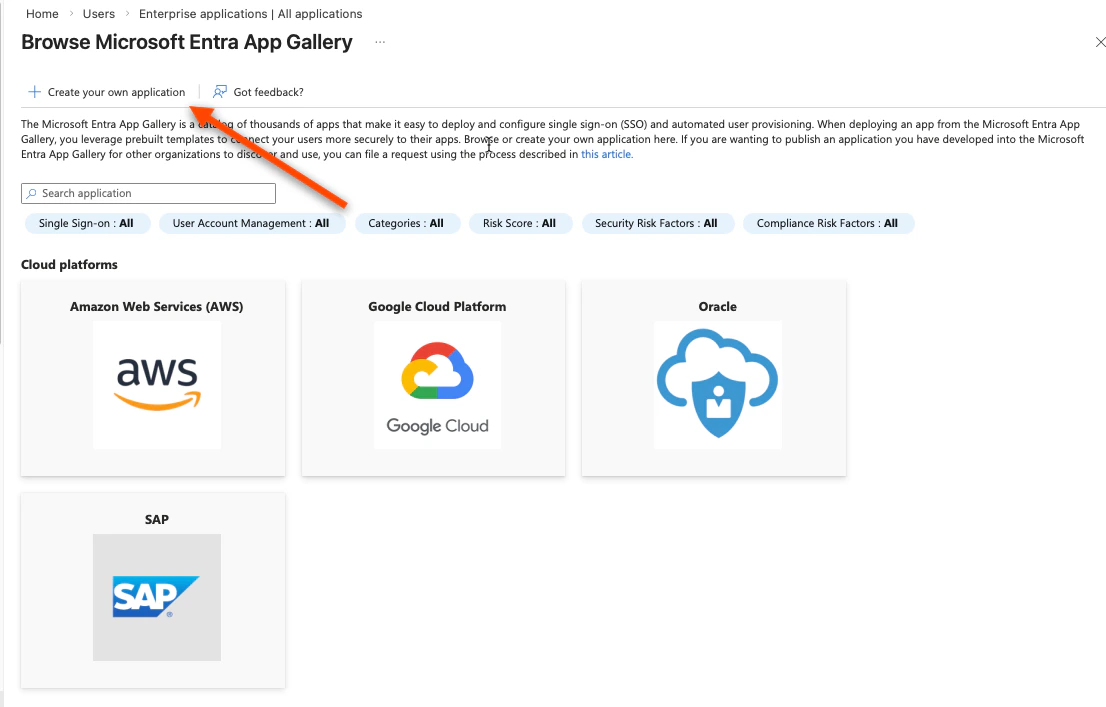1106x707 pixels.
Task: Select the Oracle card title
Action: [x=717, y=306]
